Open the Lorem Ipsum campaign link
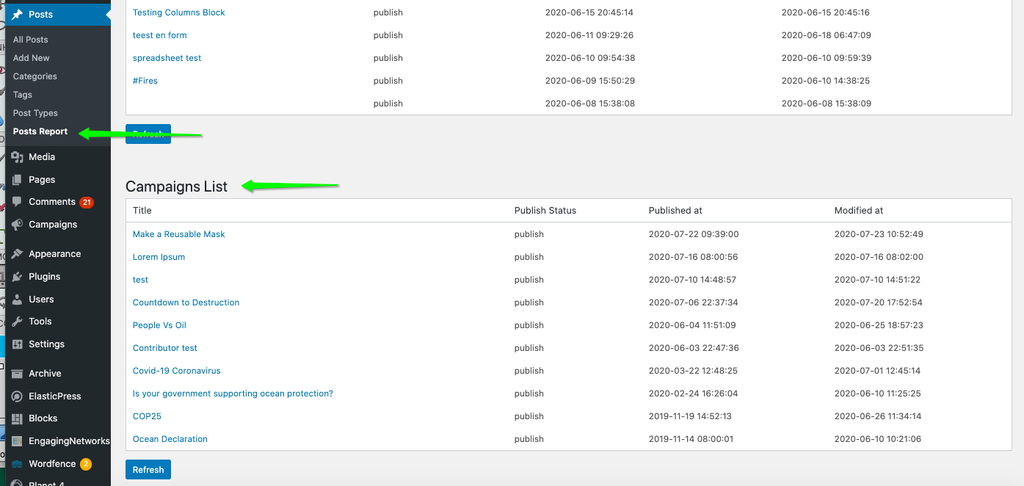 coord(159,257)
